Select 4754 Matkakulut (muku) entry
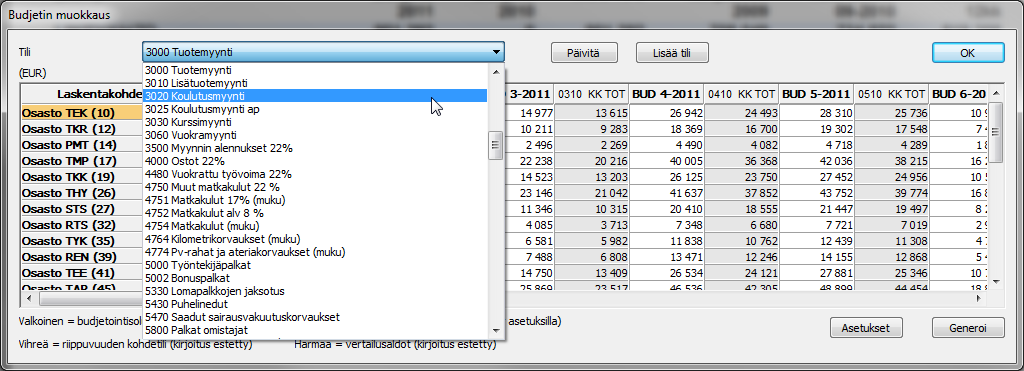Viewport: 1024px width, 371px height. 315,226
